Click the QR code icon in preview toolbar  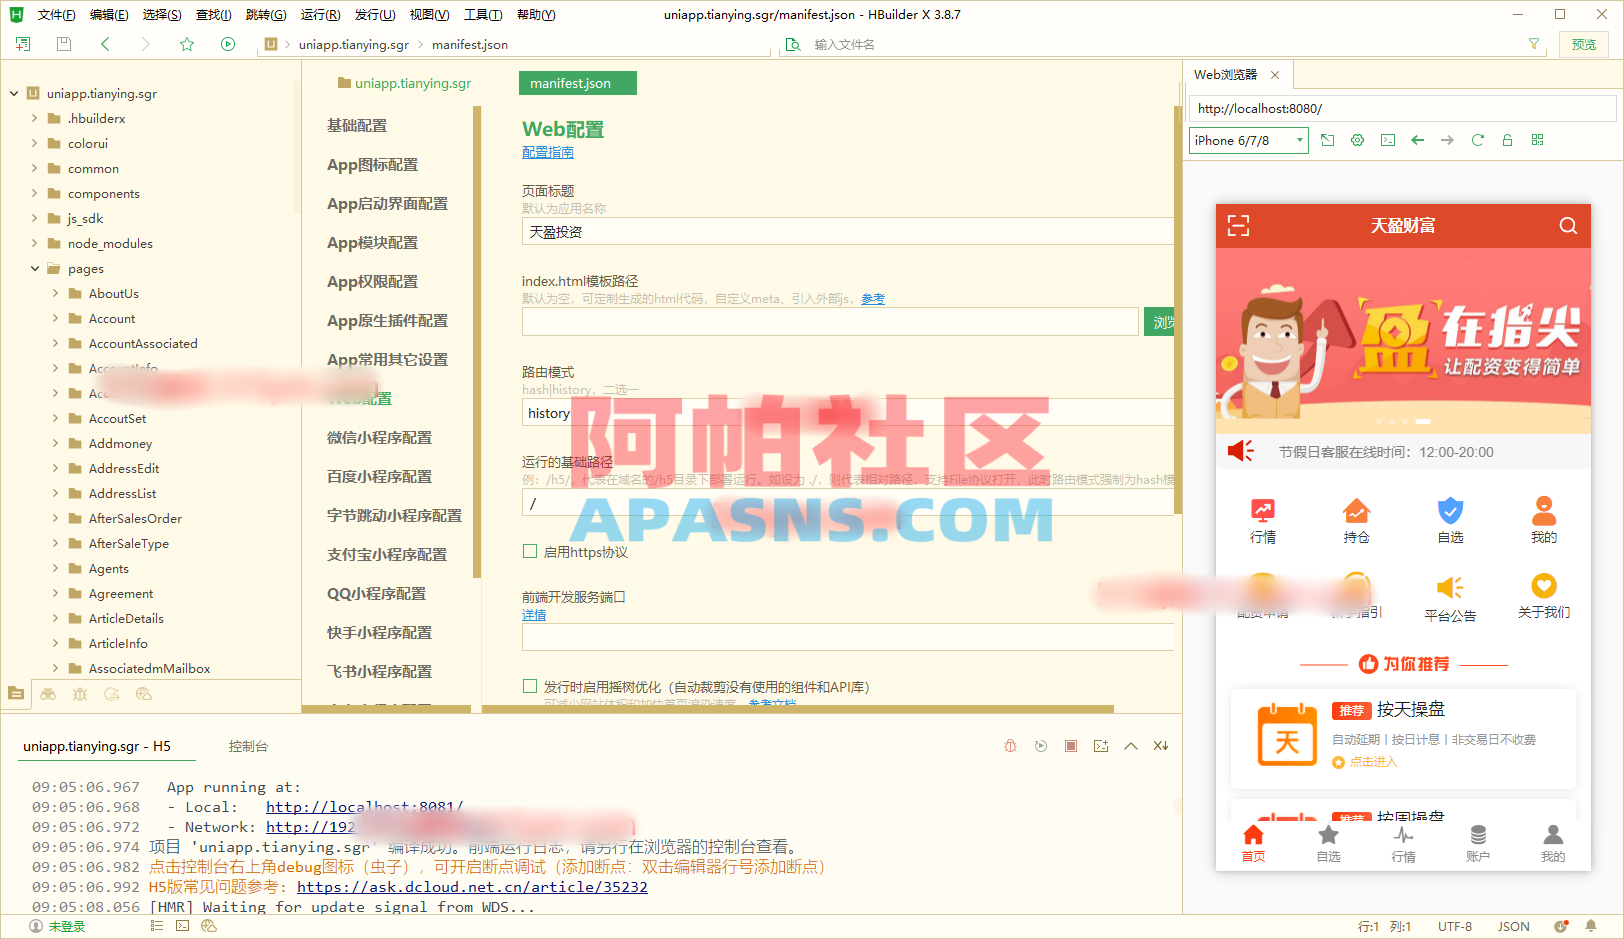click(1537, 140)
